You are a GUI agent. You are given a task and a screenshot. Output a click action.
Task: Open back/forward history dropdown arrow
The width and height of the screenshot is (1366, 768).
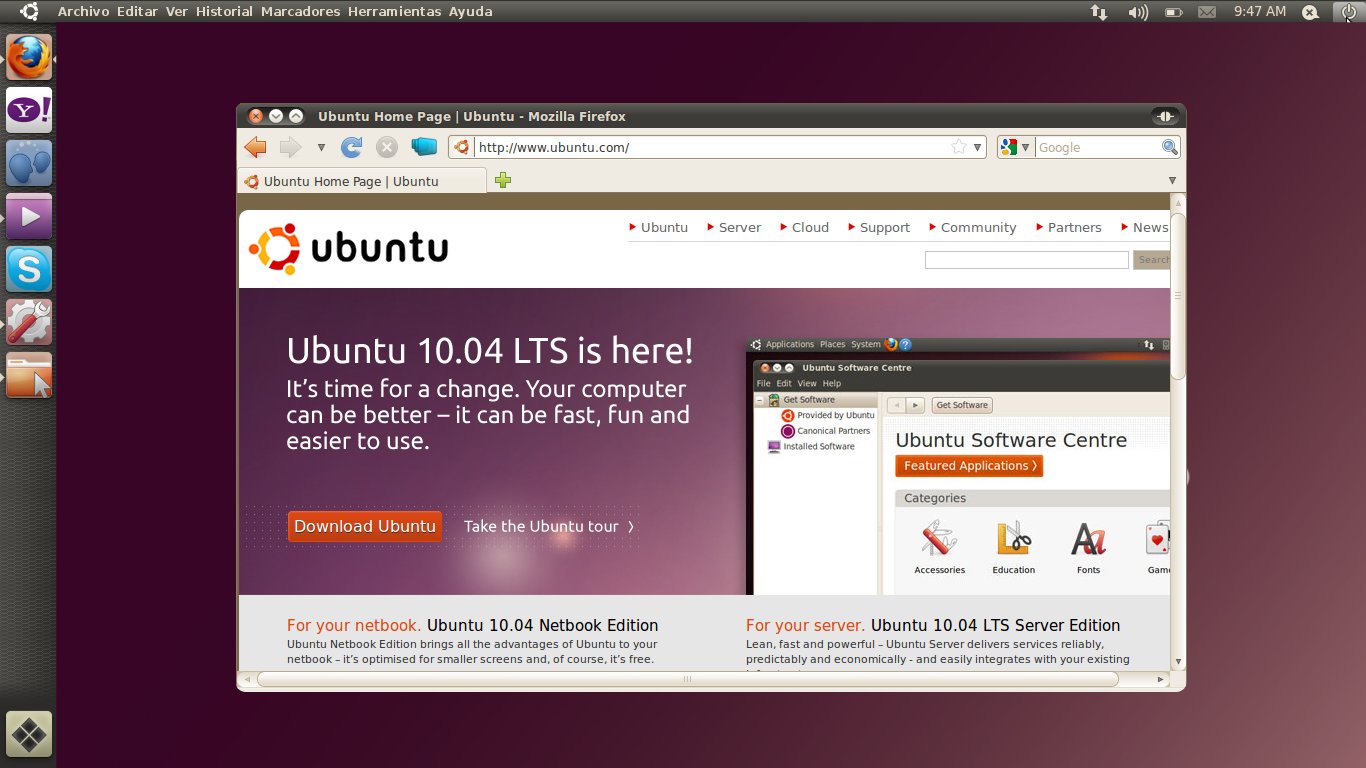click(x=321, y=147)
